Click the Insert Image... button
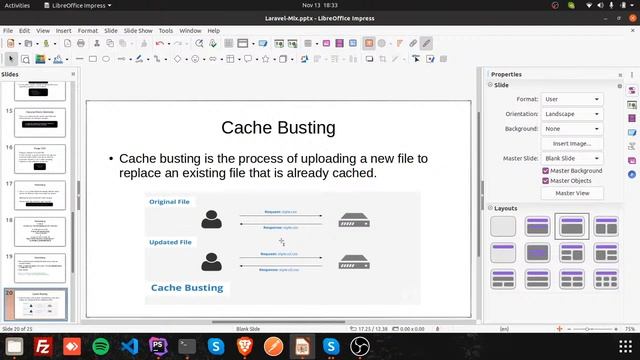This screenshot has height=360, width=640. click(572, 144)
